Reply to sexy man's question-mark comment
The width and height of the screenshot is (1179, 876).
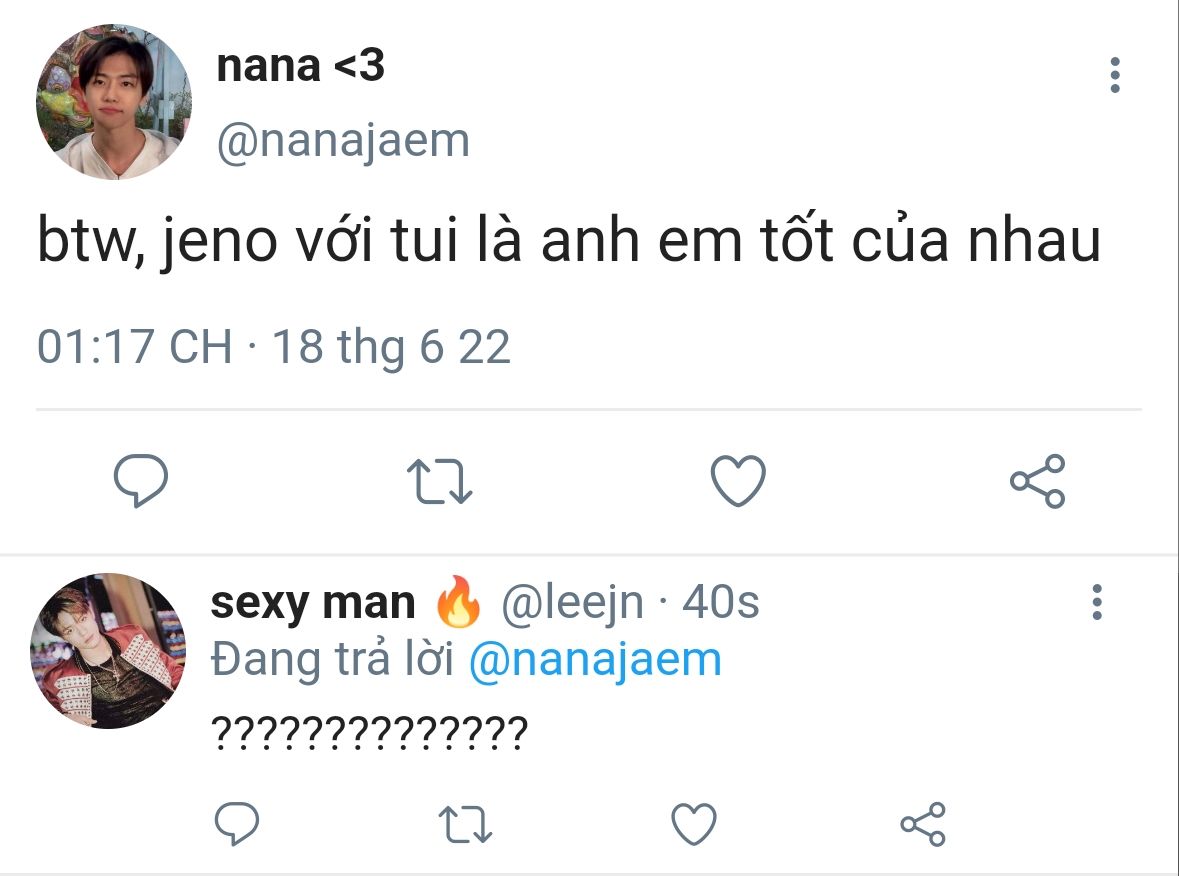tap(237, 824)
